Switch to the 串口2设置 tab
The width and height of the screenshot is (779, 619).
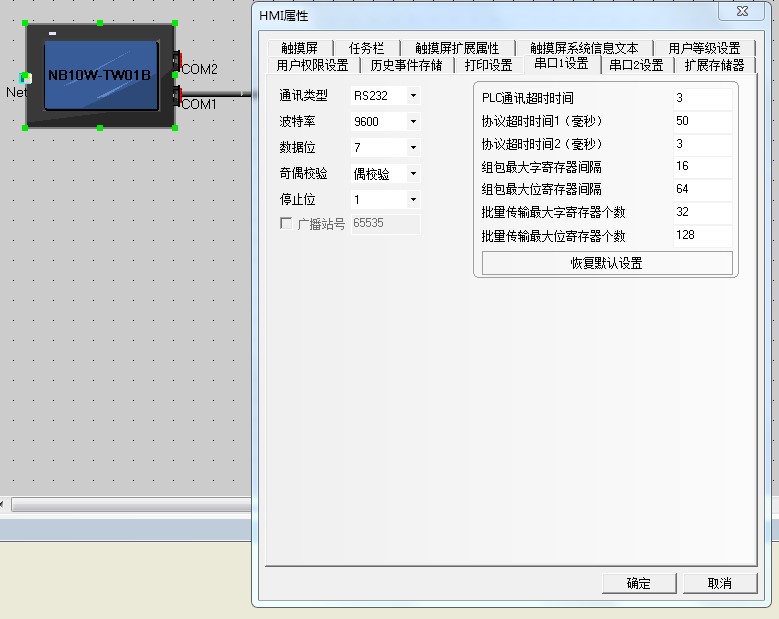click(x=636, y=65)
